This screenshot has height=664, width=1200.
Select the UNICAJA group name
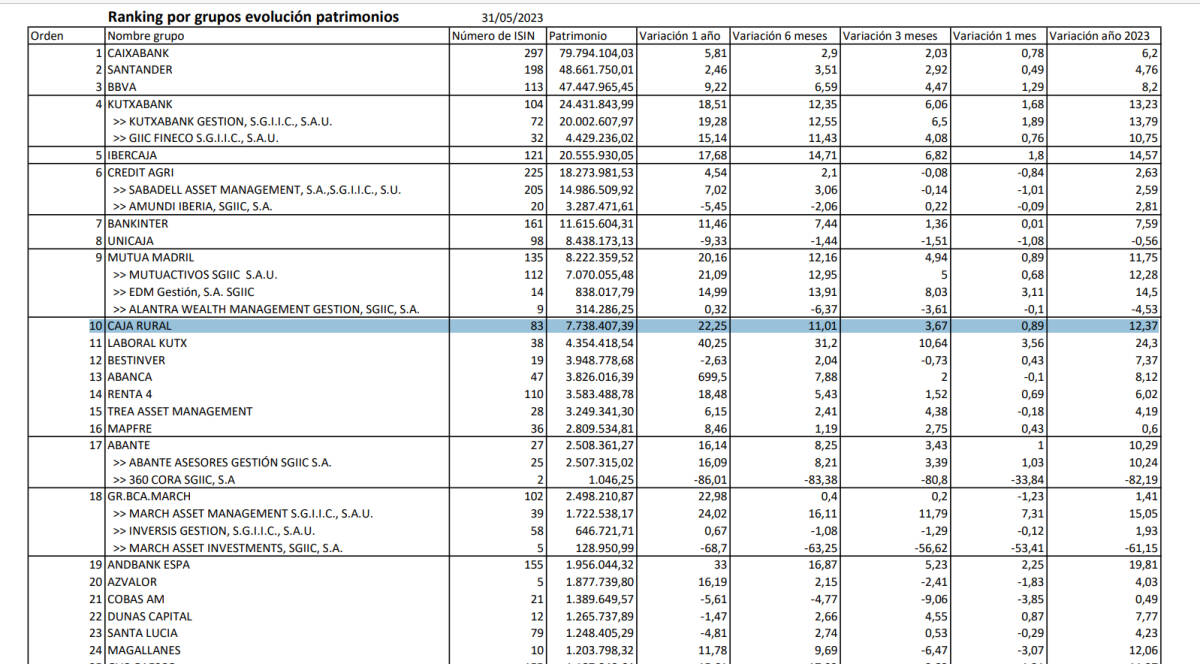[131, 240]
